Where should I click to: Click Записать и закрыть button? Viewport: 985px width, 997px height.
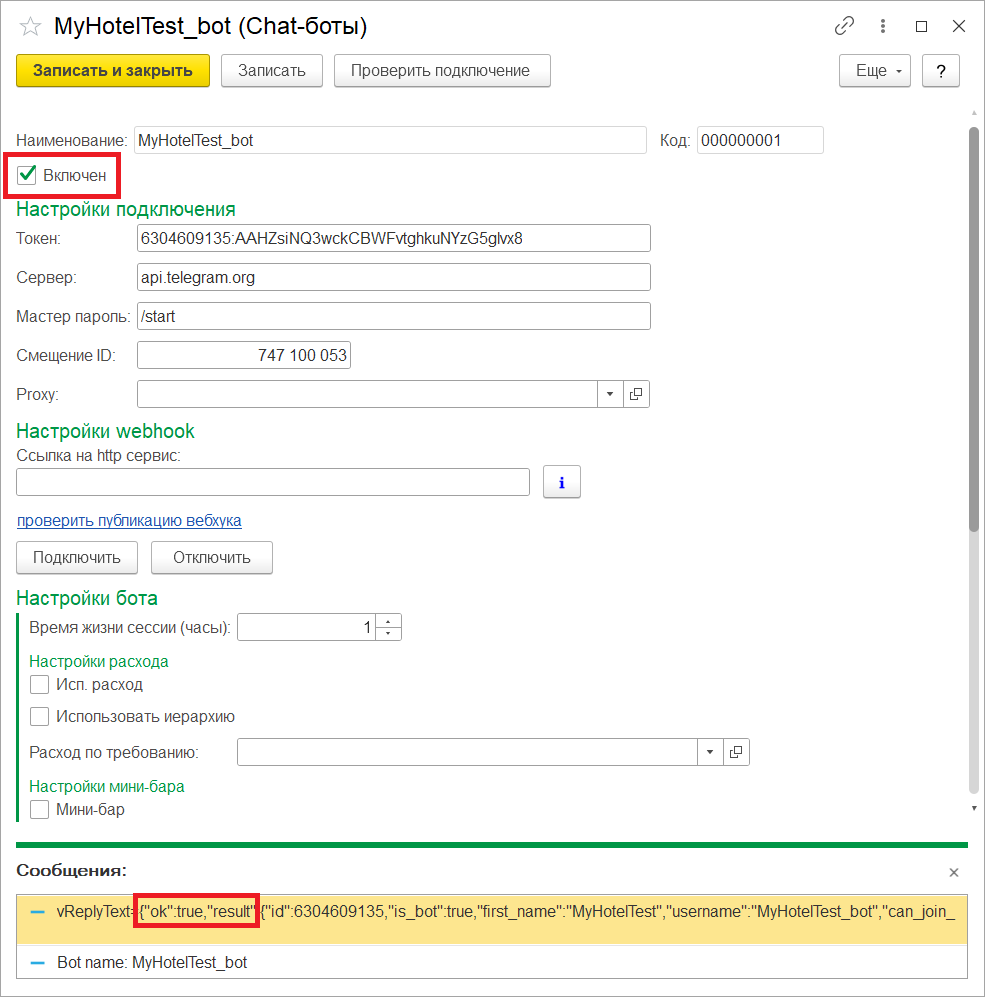tap(113, 71)
